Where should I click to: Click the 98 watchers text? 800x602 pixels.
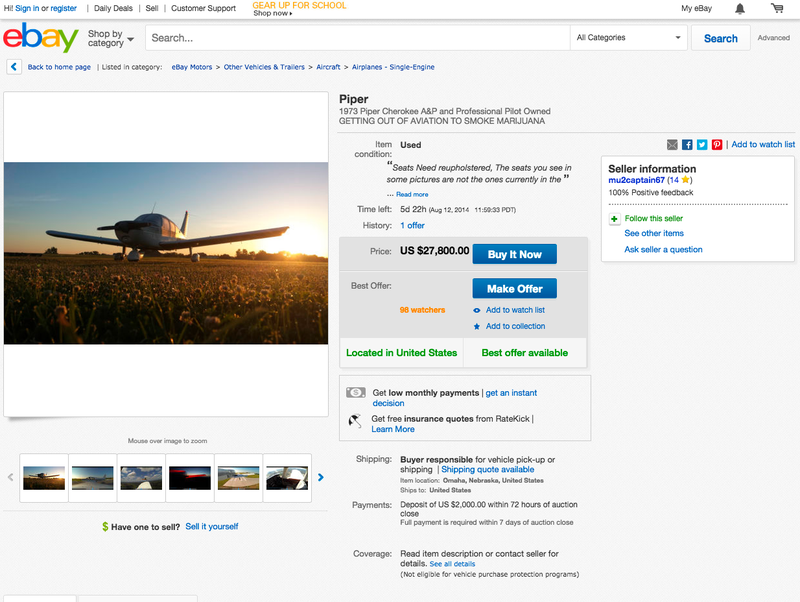pos(422,310)
